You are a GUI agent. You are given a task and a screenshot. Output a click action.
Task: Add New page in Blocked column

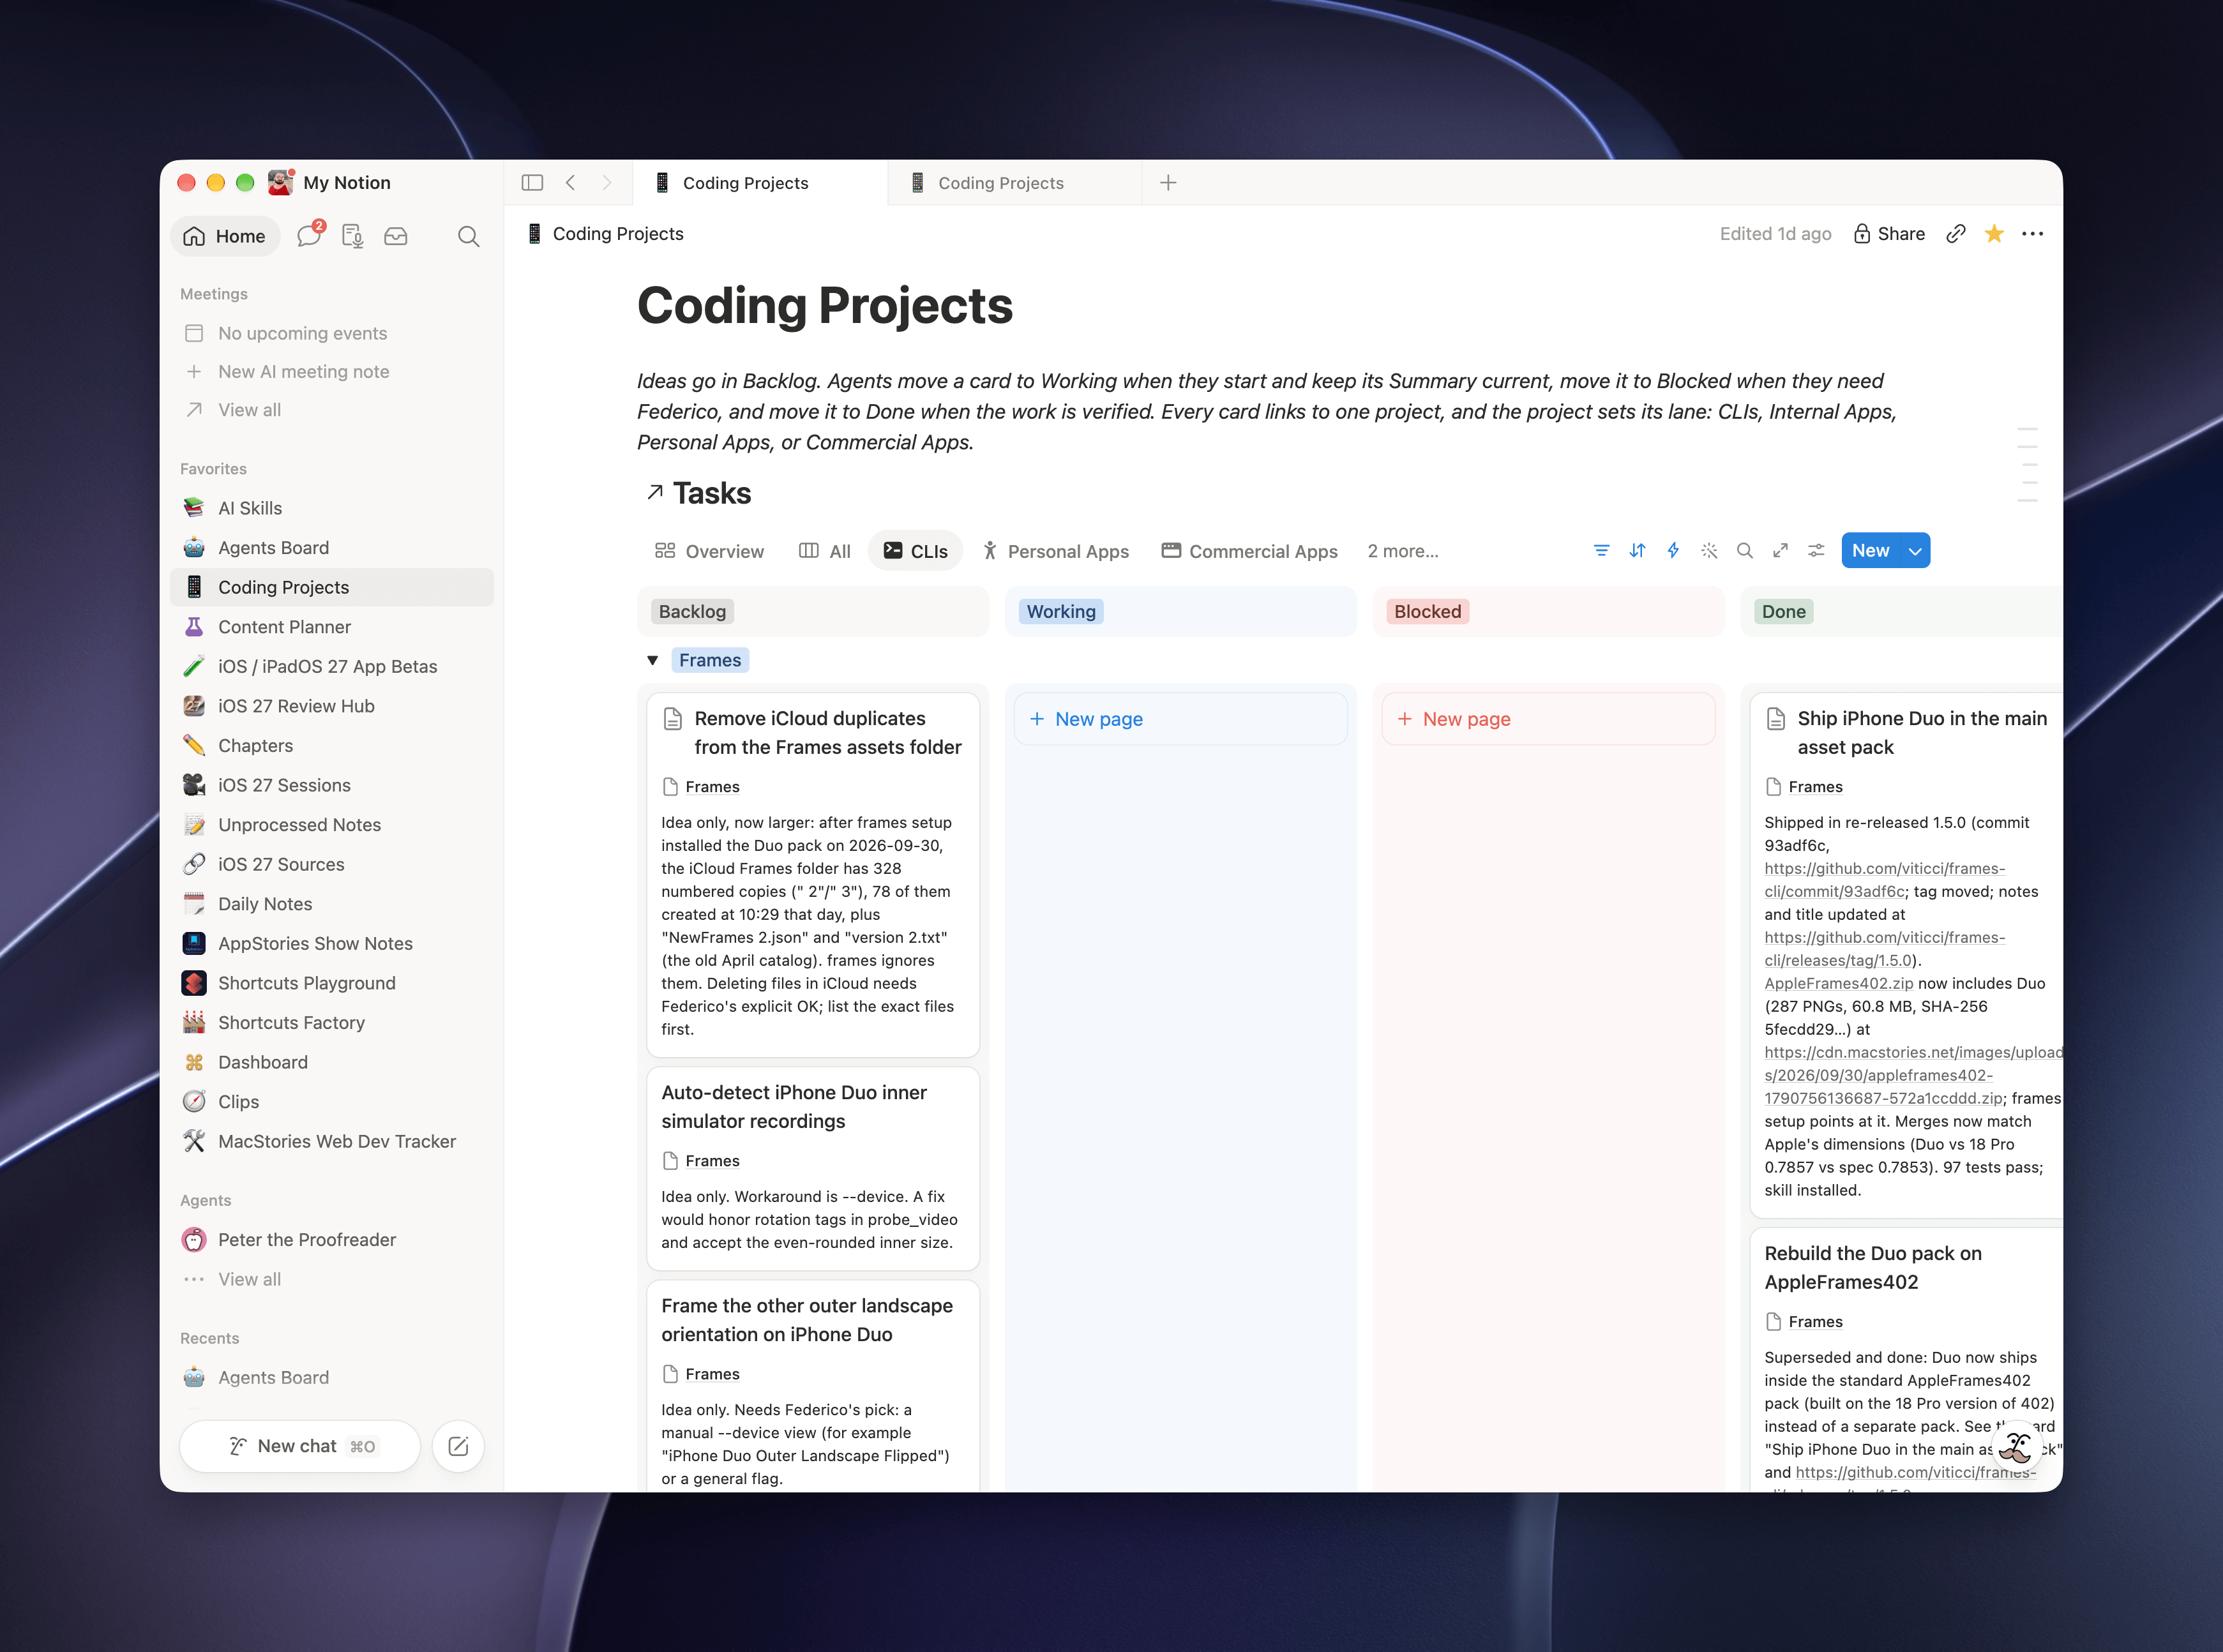coord(1548,719)
